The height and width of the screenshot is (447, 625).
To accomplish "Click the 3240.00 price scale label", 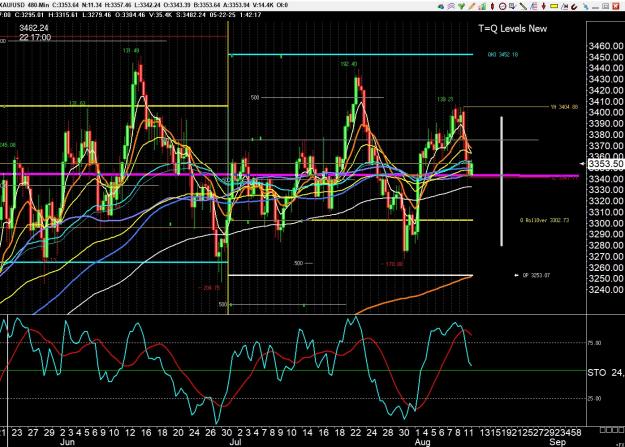I will (x=606, y=289).
